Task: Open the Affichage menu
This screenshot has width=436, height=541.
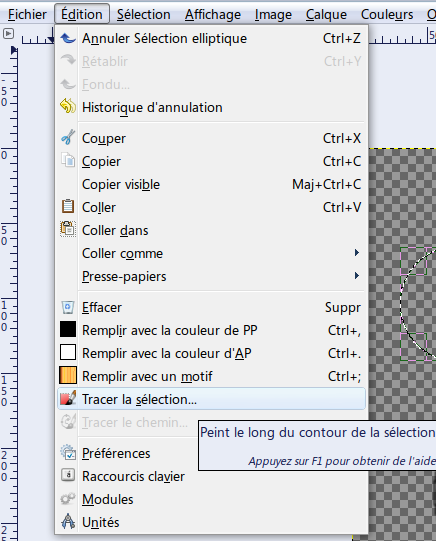Action: 213,14
